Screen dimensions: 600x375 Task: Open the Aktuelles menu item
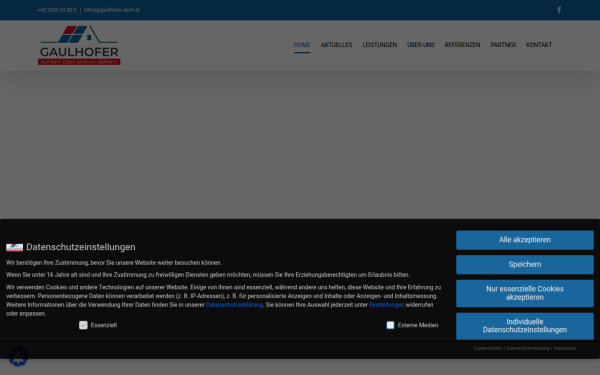point(336,45)
